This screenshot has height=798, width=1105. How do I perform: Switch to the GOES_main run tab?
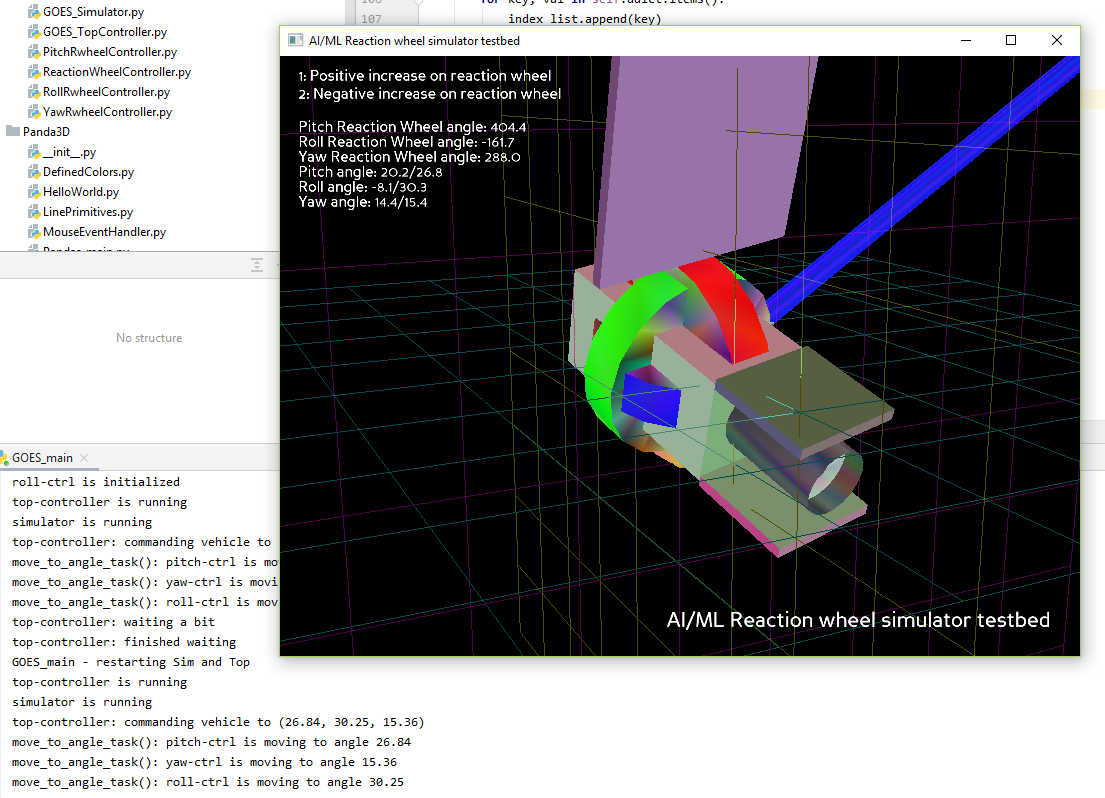pyautogui.click(x=41, y=458)
